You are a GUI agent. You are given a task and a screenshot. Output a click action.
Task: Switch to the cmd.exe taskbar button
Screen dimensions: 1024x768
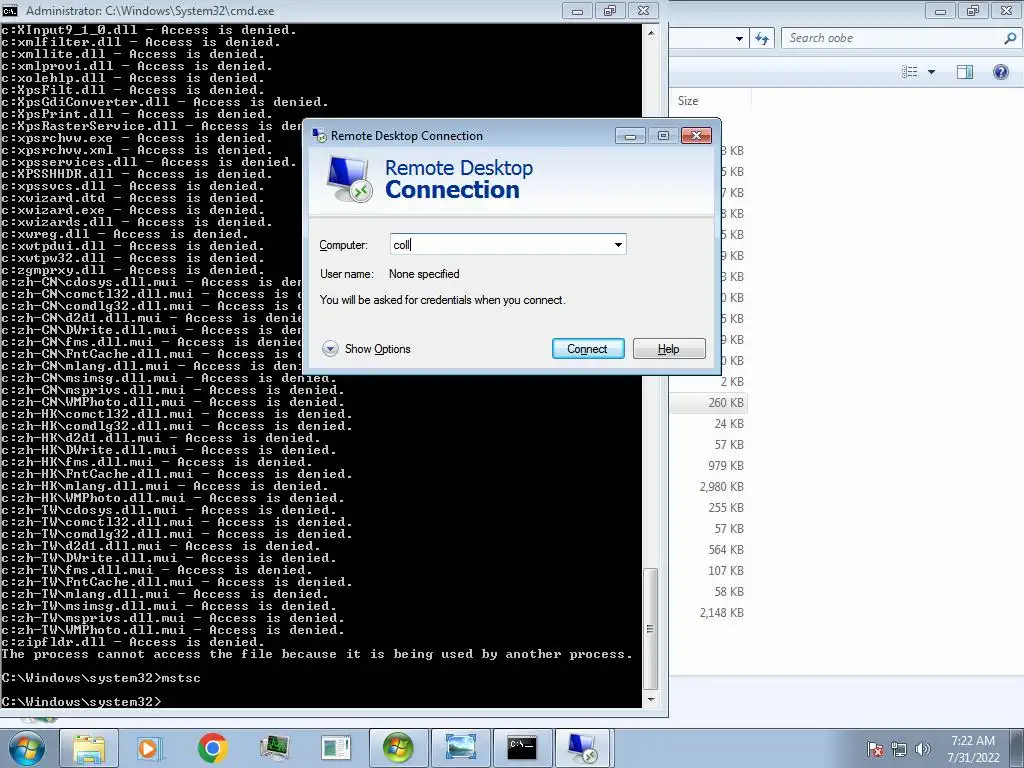click(522, 748)
